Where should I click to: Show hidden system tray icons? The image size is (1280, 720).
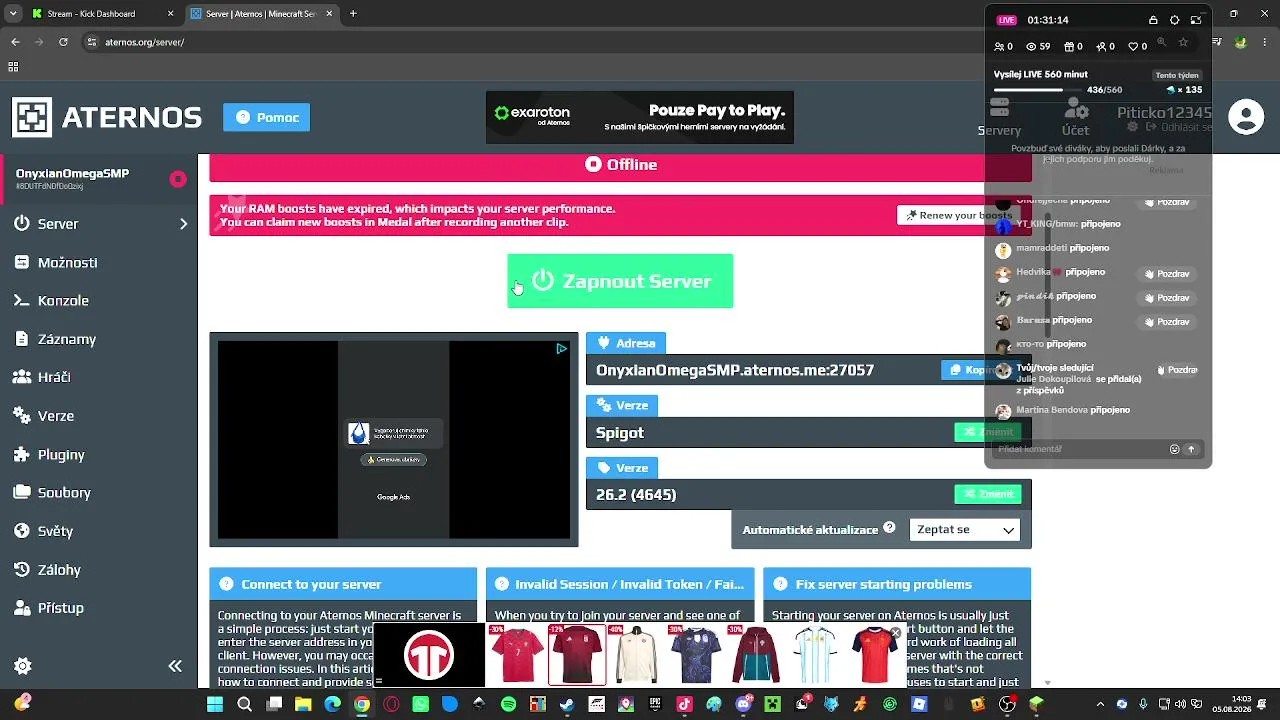click(1100, 704)
